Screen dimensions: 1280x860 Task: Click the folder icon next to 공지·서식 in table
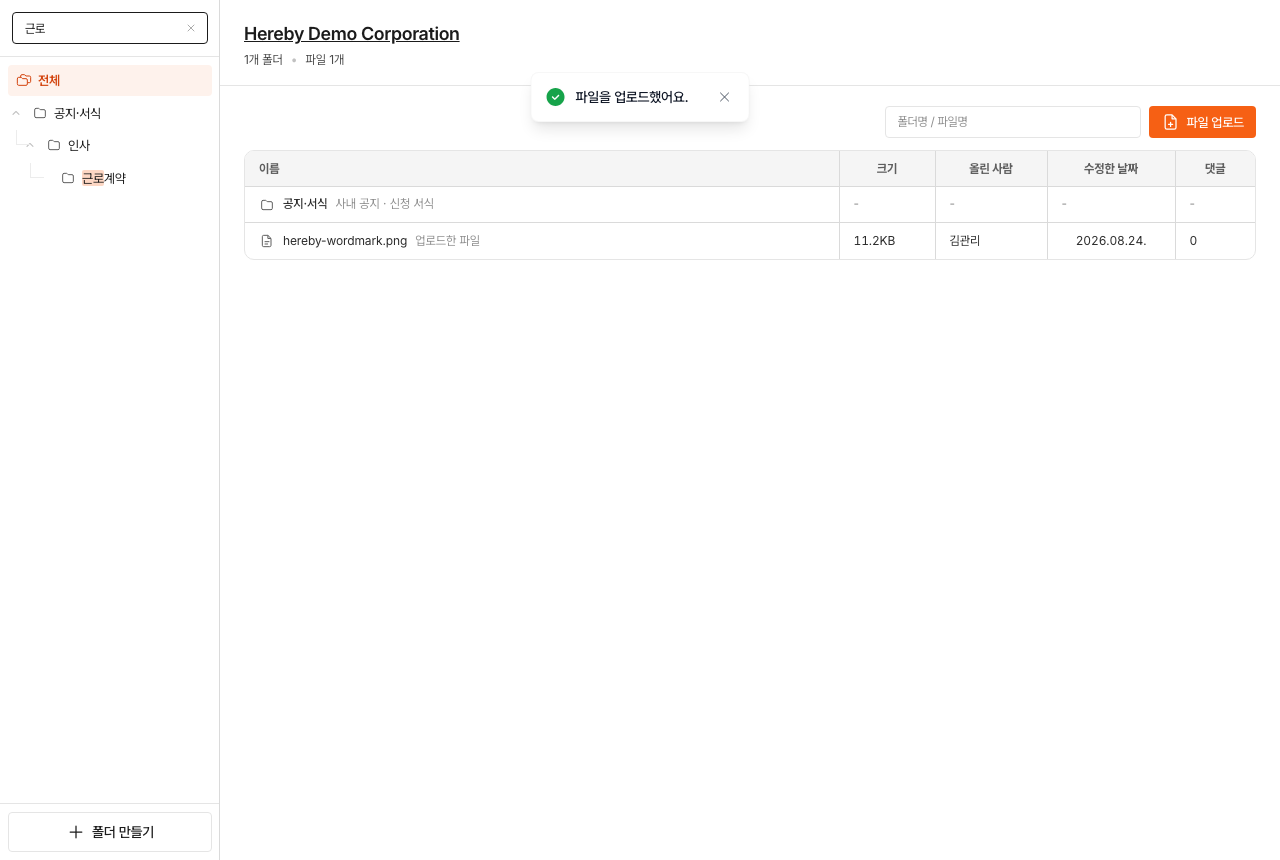pos(267,204)
